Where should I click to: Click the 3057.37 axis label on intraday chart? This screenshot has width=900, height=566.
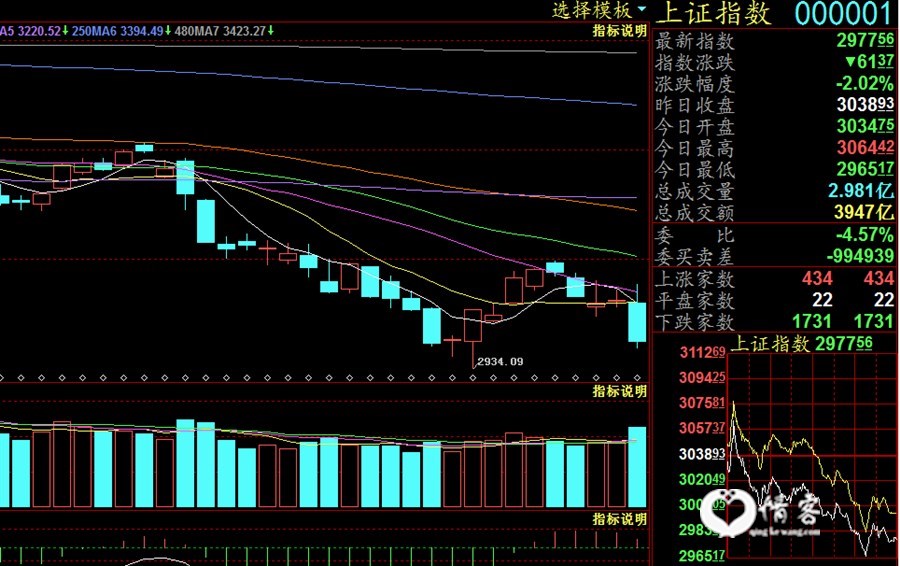click(702, 428)
